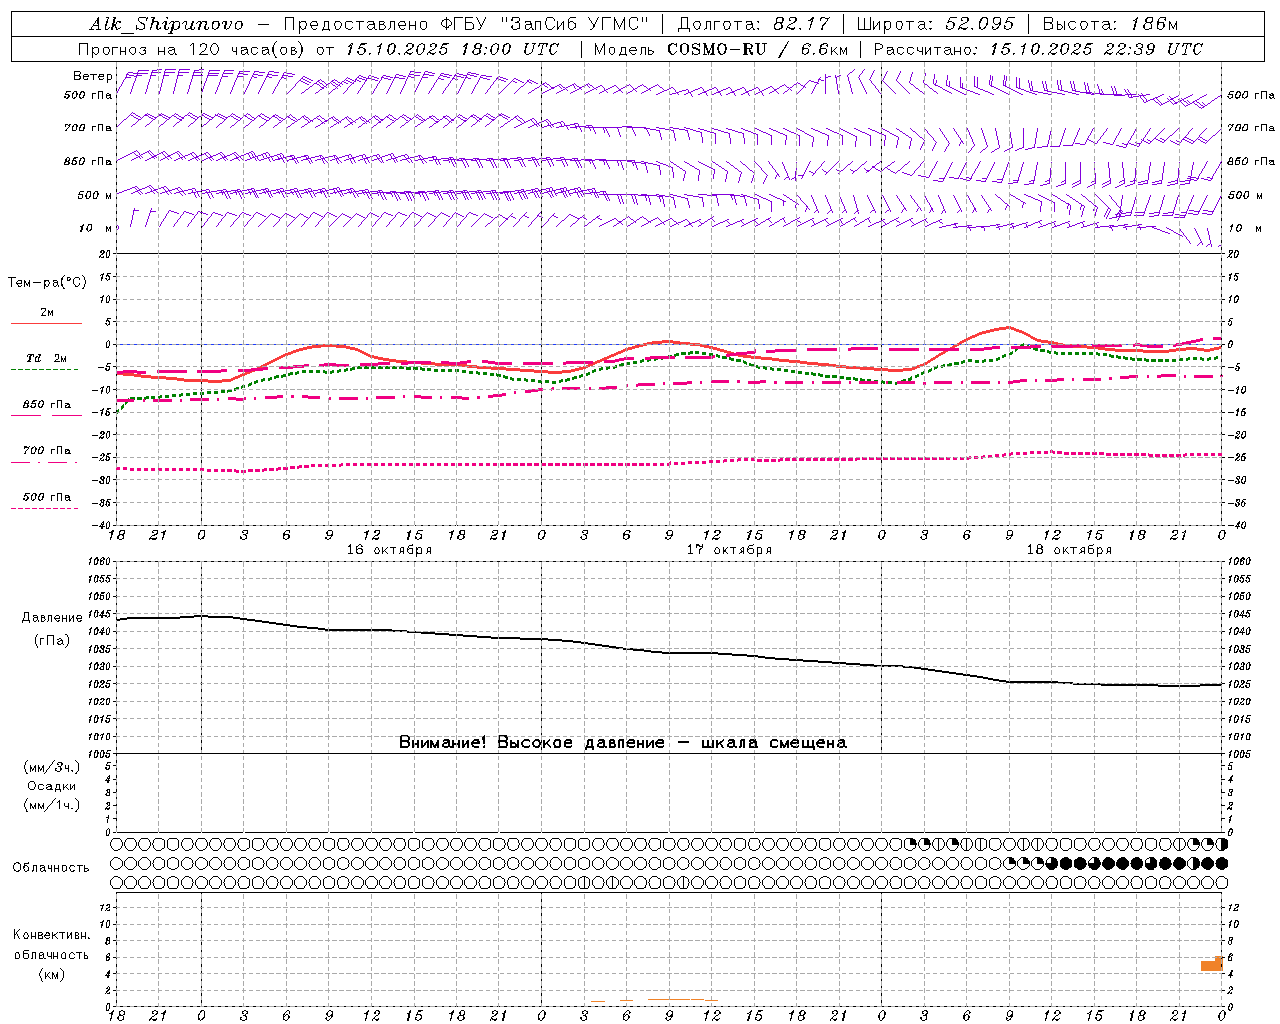1280x1024 pixels.
Task: Click the station name Alk_Shipunovo
Action: point(166,24)
